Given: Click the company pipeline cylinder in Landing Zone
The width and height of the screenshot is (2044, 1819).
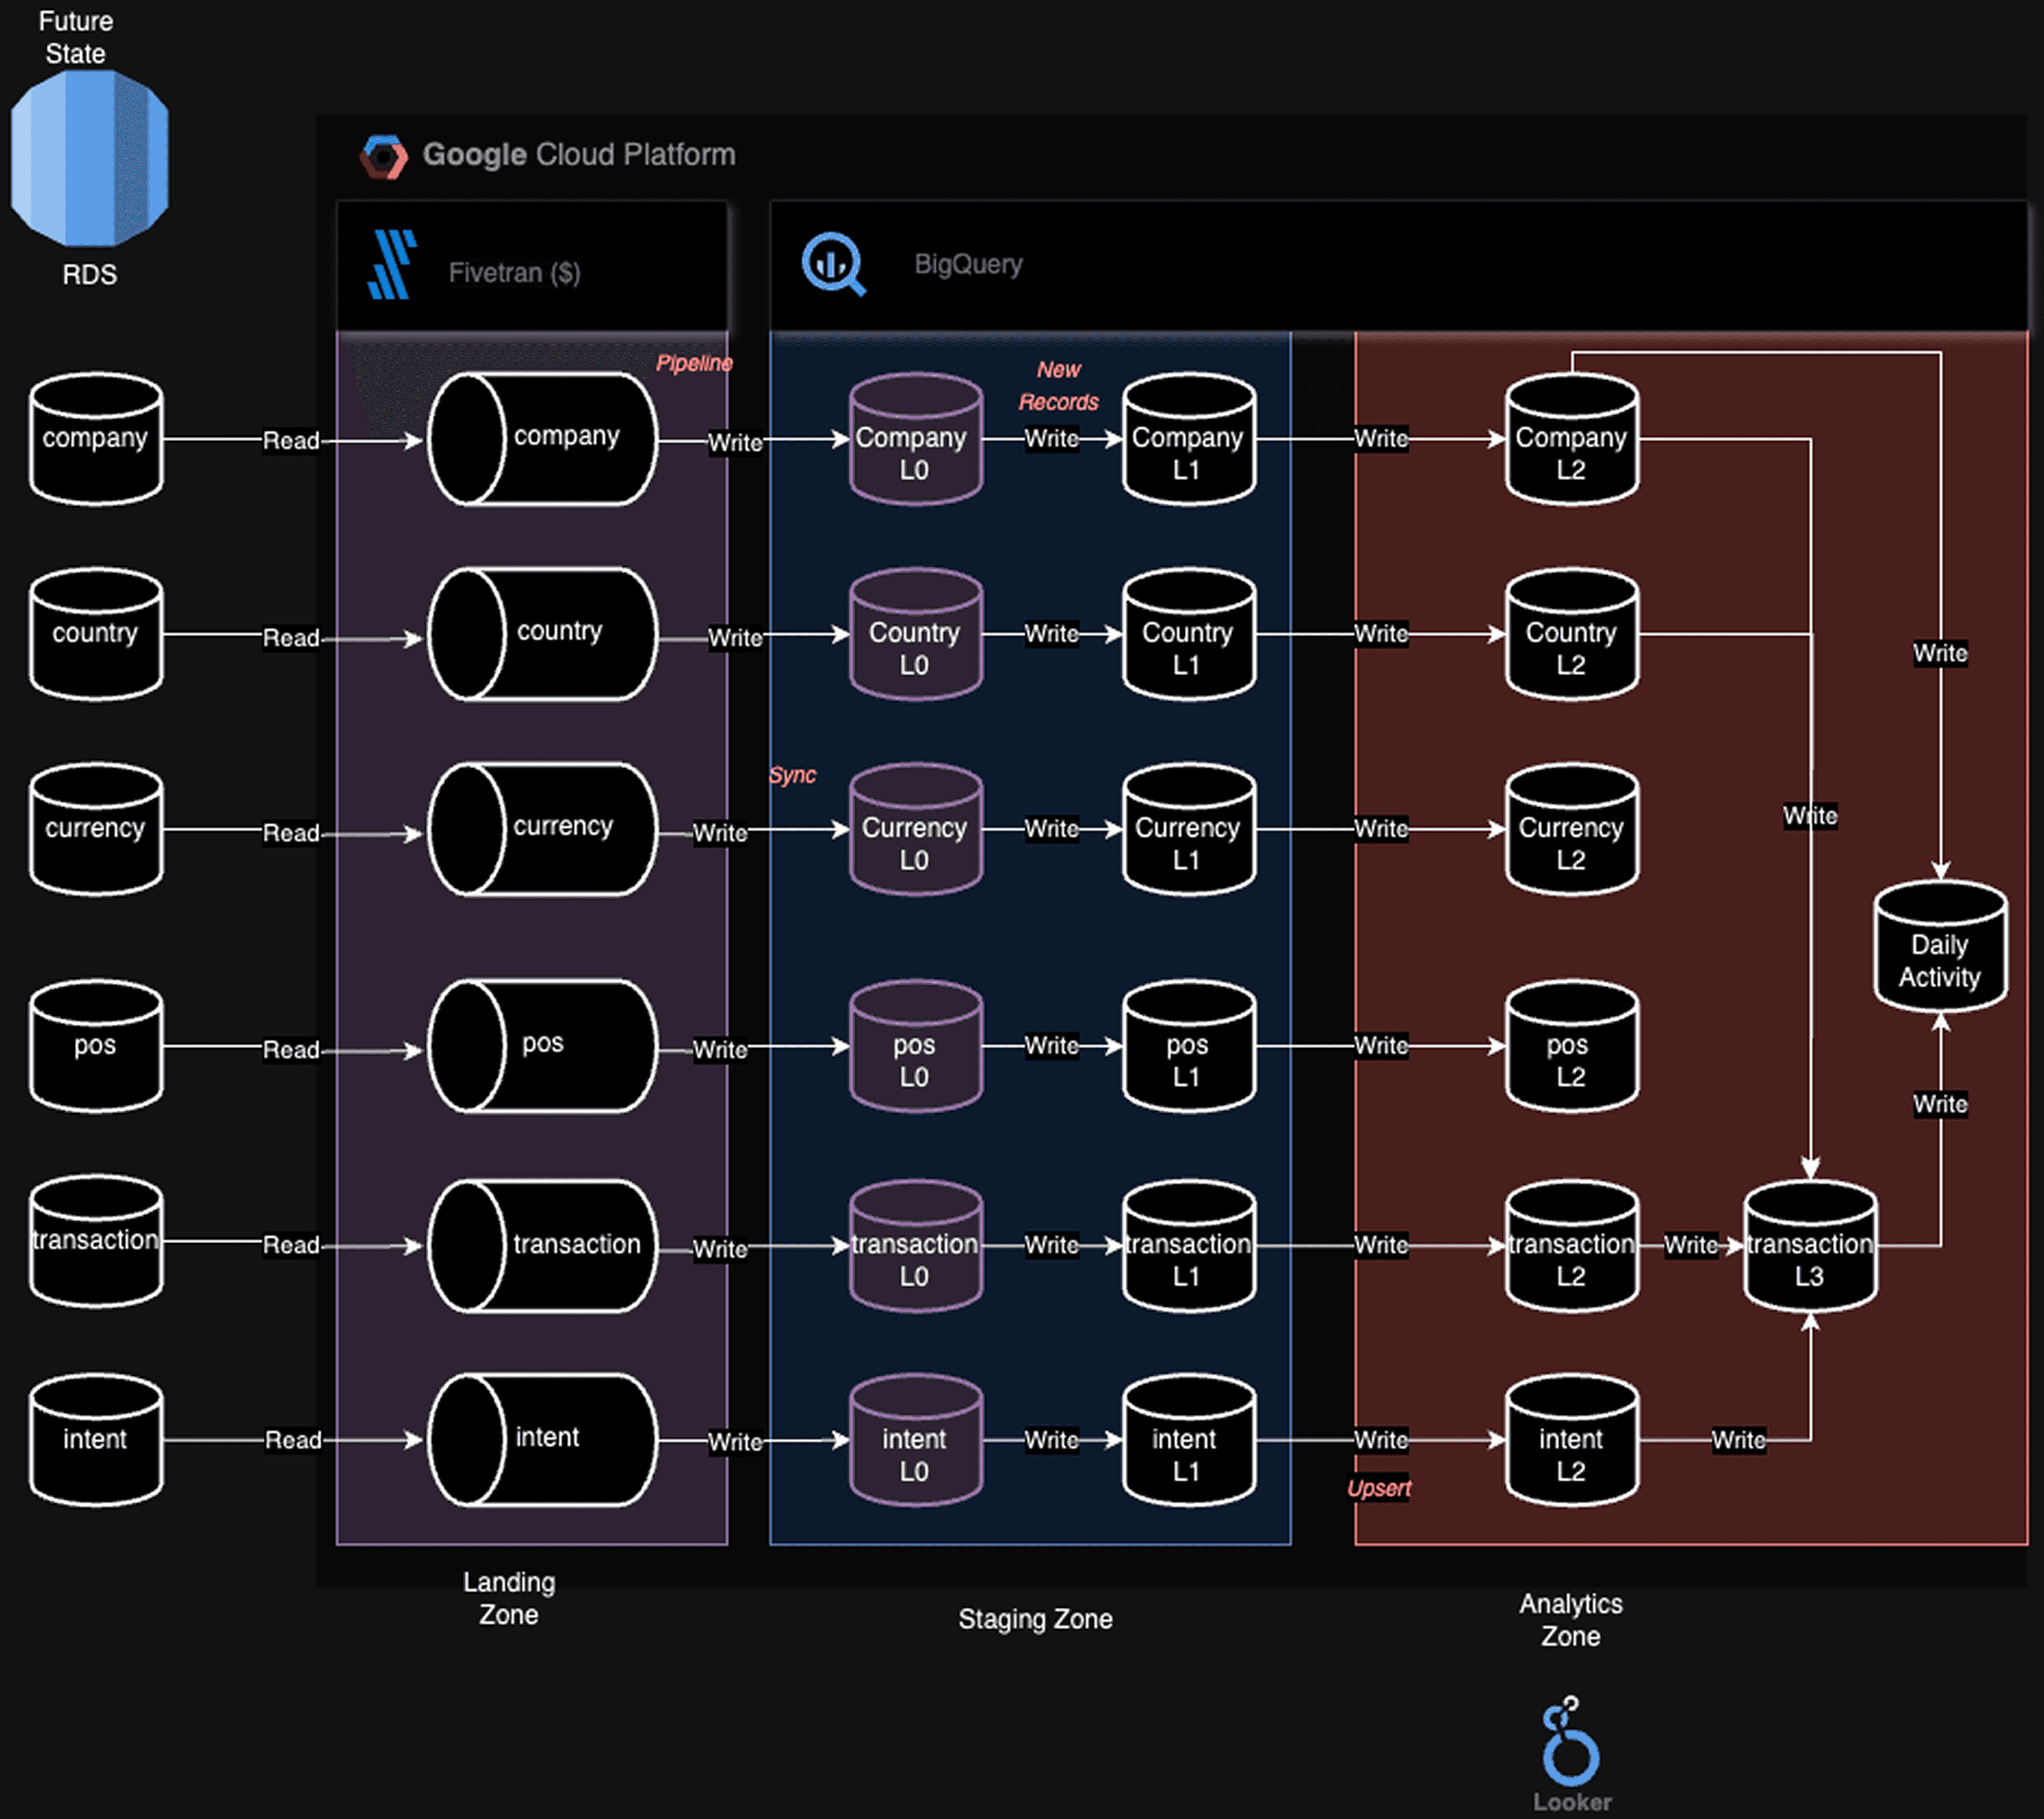Looking at the screenshot, I should tap(543, 439).
